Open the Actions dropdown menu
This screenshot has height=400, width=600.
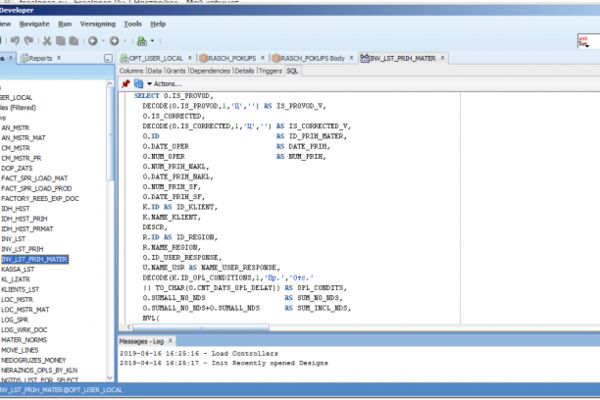164,83
